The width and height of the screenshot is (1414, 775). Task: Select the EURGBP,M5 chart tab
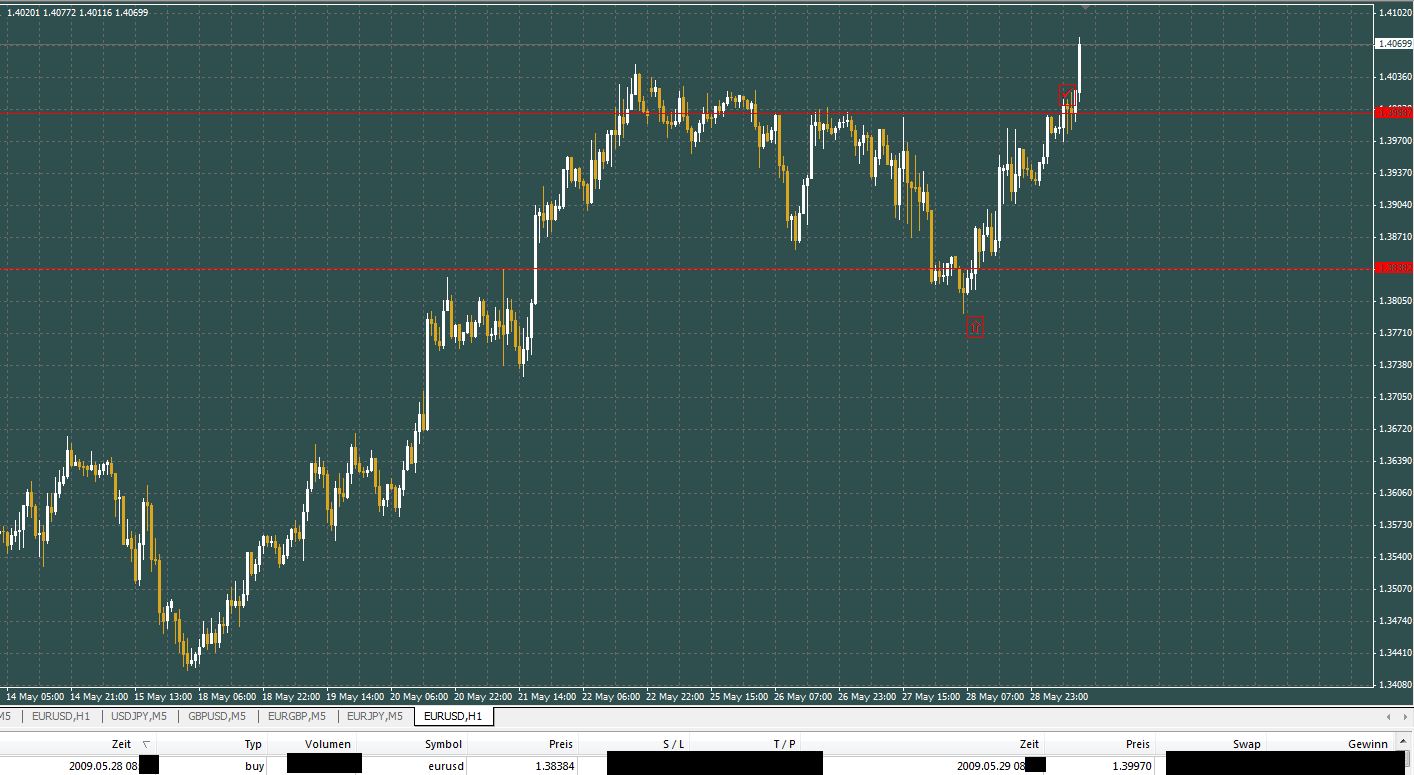(x=297, y=716)
